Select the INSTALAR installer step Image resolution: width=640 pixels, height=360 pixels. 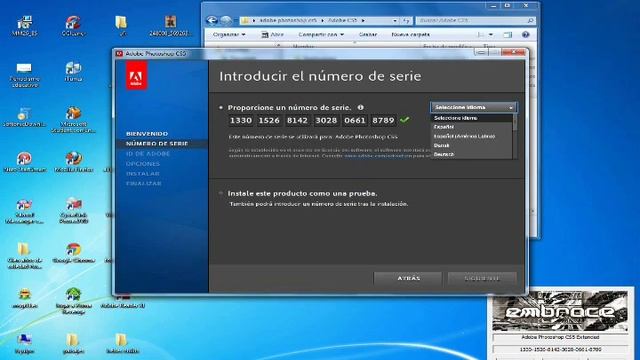[x=143, y=173]
